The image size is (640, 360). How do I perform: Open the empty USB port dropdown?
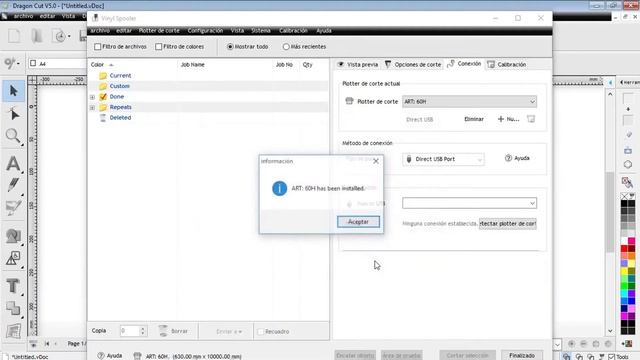pyautogui.click(x=469, y=203)
